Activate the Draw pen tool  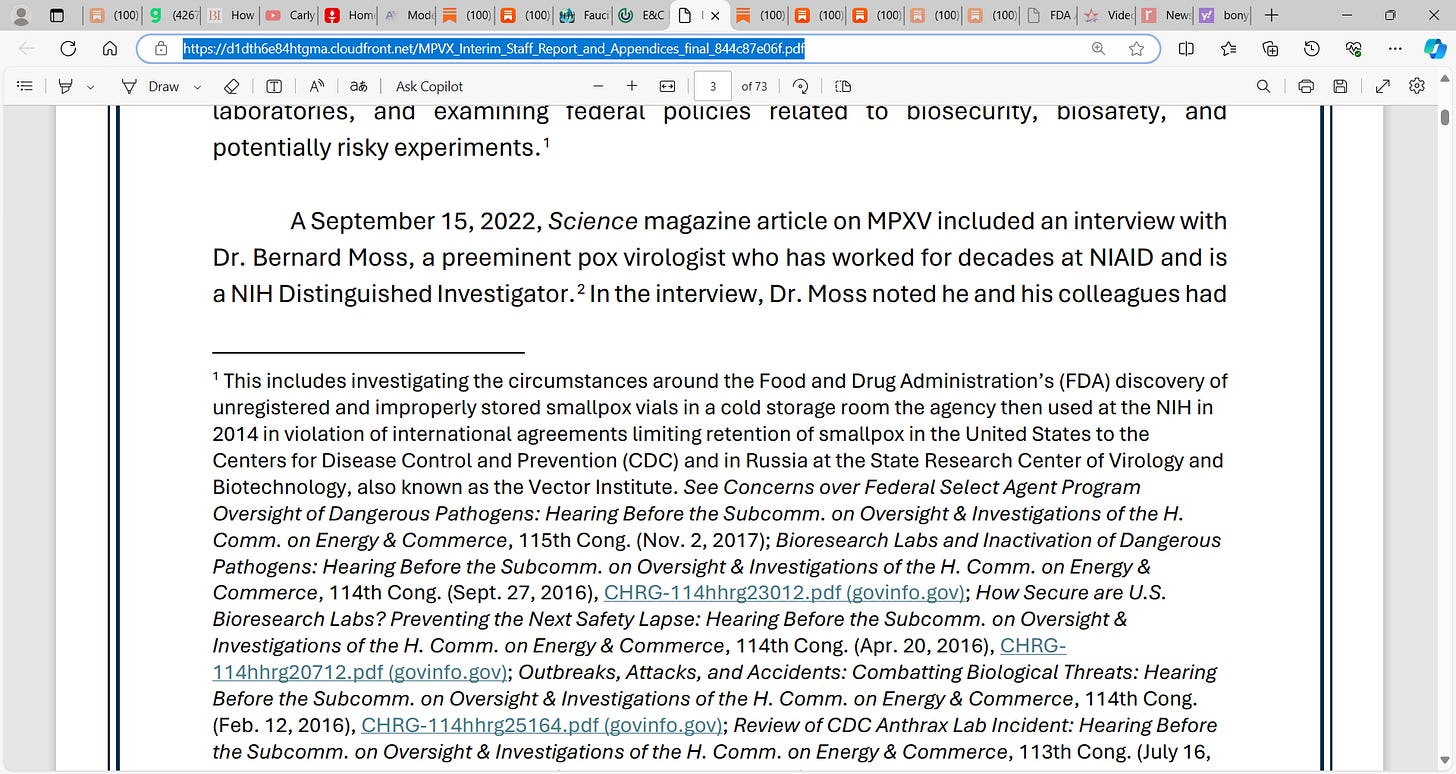[150, 86]
